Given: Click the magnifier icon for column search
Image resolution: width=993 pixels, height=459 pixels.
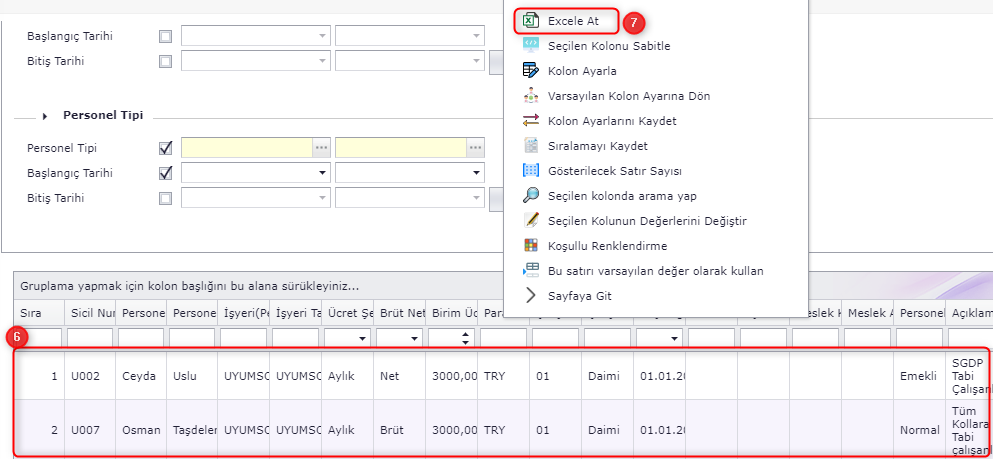Looking at the screenshot, I should pos(530,196).
